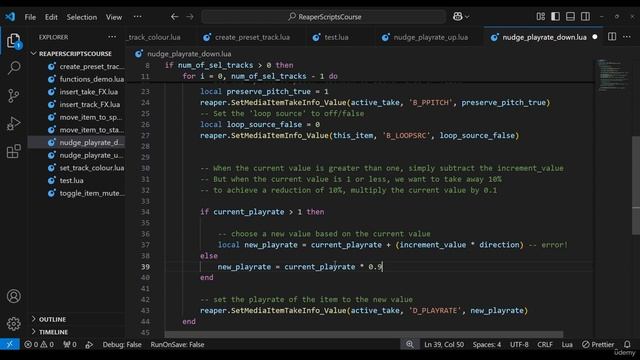
Task: Open the Edit menu
Action: click(51, 17)
